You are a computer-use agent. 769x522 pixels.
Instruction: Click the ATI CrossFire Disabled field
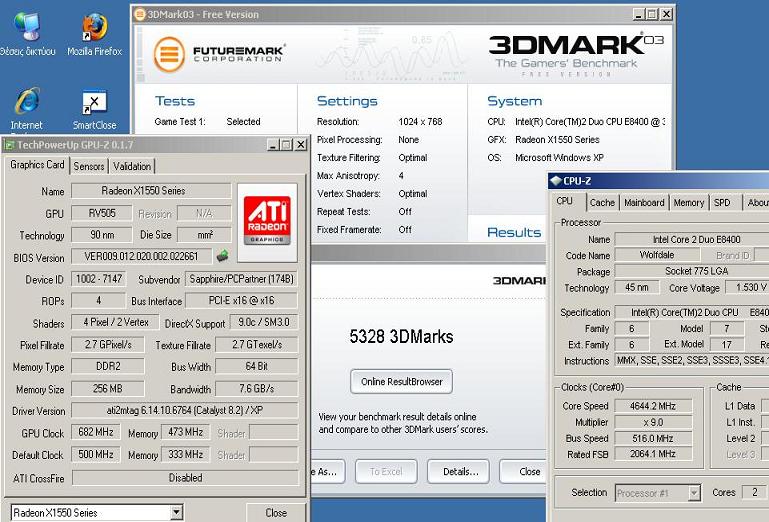185,478
